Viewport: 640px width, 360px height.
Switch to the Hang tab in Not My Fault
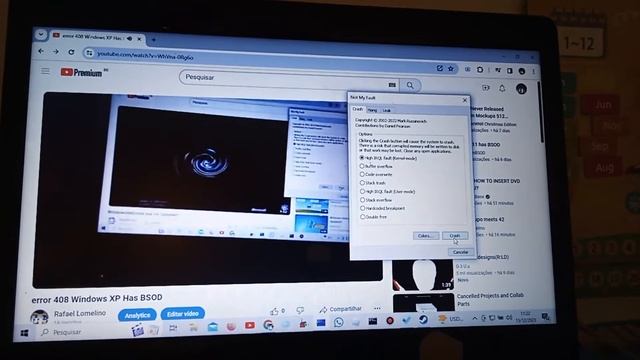[372, 110]
